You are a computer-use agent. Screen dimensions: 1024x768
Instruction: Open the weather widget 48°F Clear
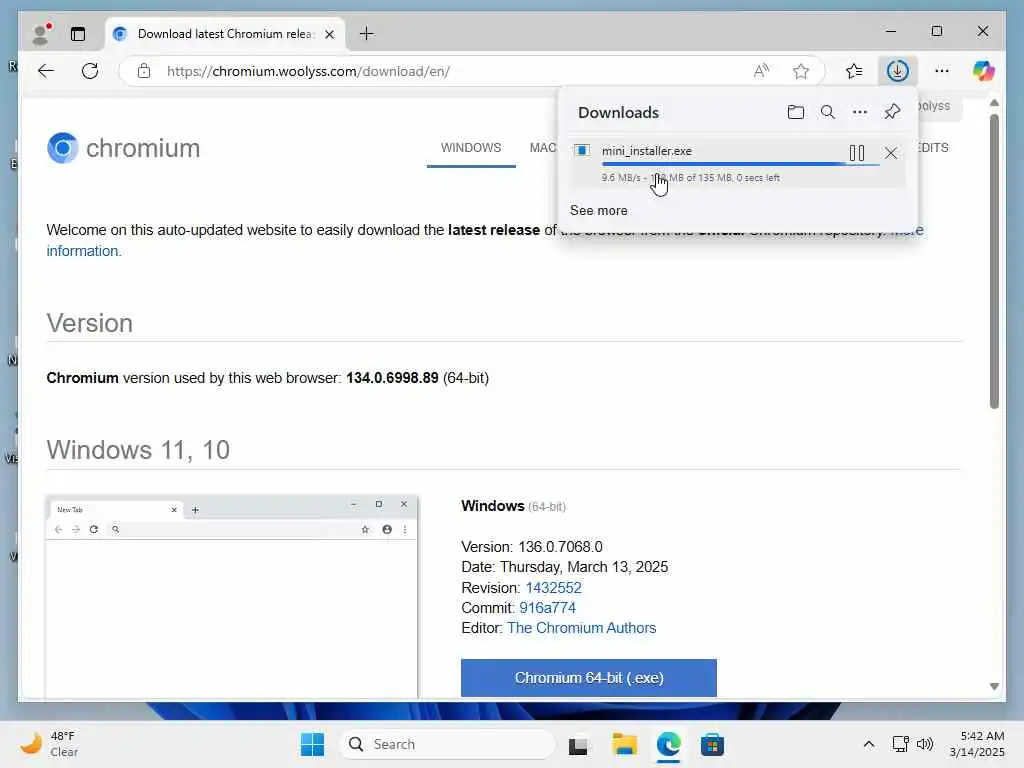click(x=50, y=744)
